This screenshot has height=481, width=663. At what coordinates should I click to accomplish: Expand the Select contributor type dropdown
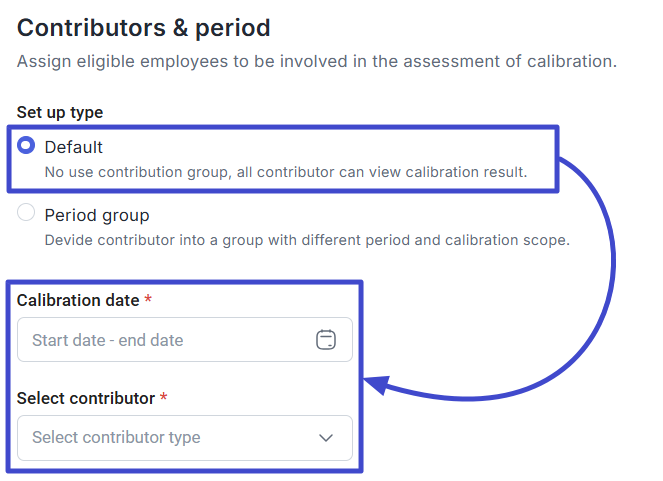coord(185,437)
